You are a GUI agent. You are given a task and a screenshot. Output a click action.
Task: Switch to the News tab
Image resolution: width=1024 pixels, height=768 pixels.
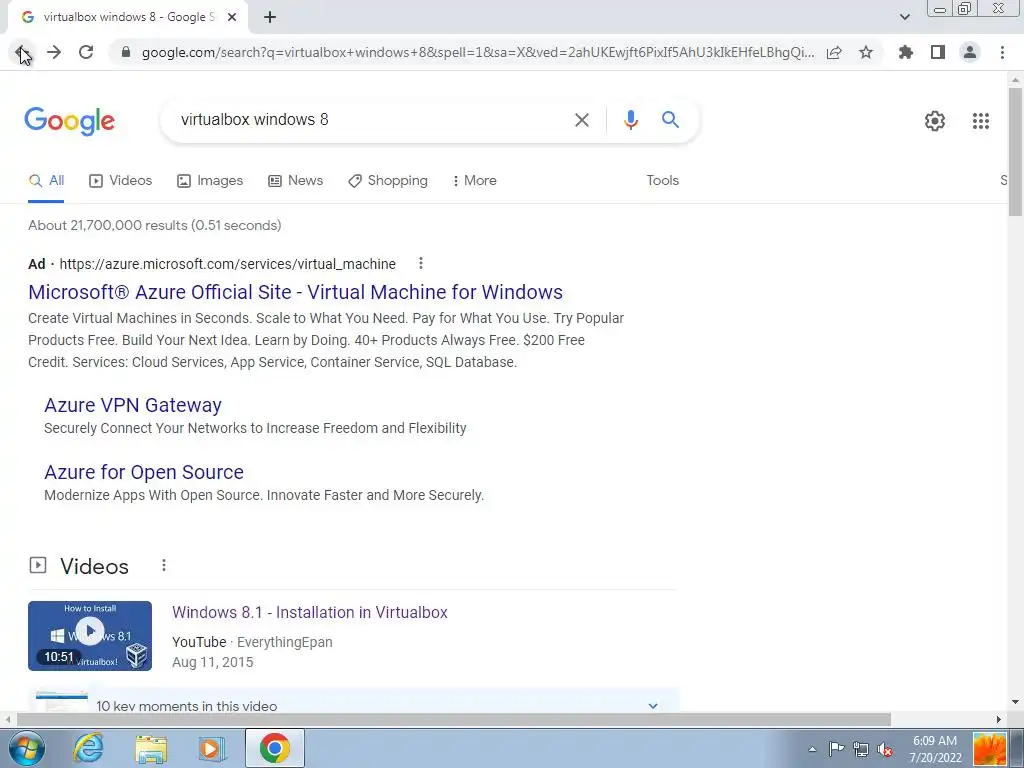click(x=296, y=181)
